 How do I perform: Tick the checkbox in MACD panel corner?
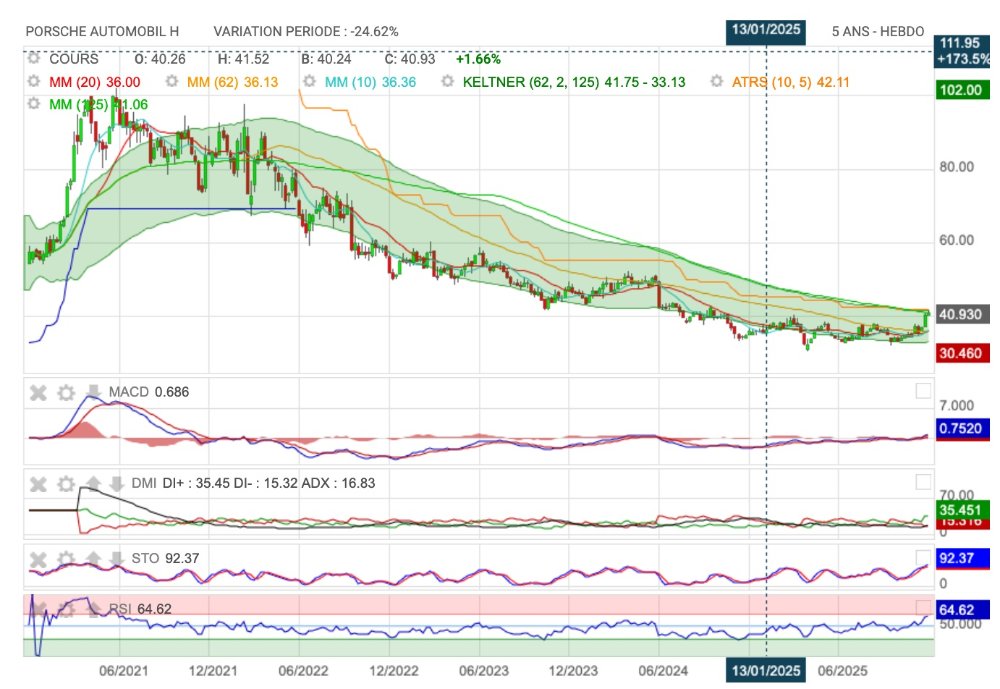tap(923, 391)
